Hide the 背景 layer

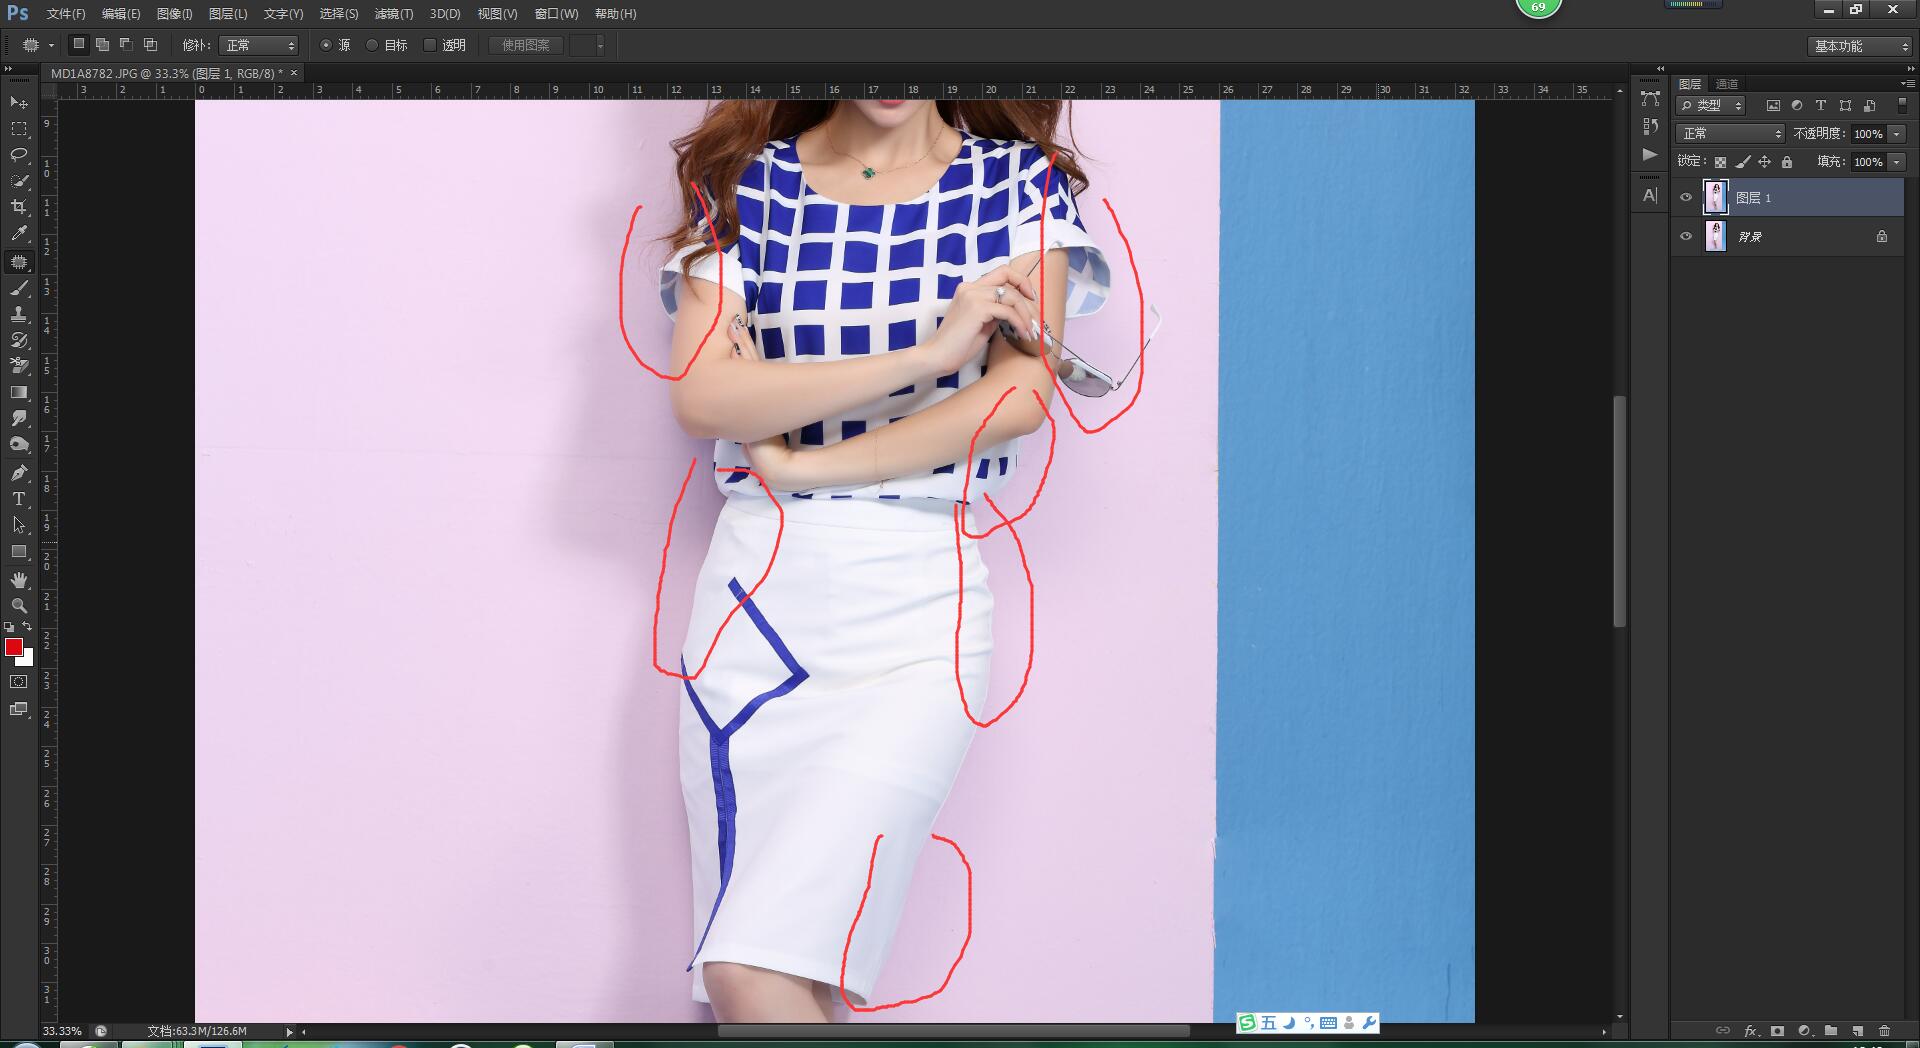[x=1686, y=236]
